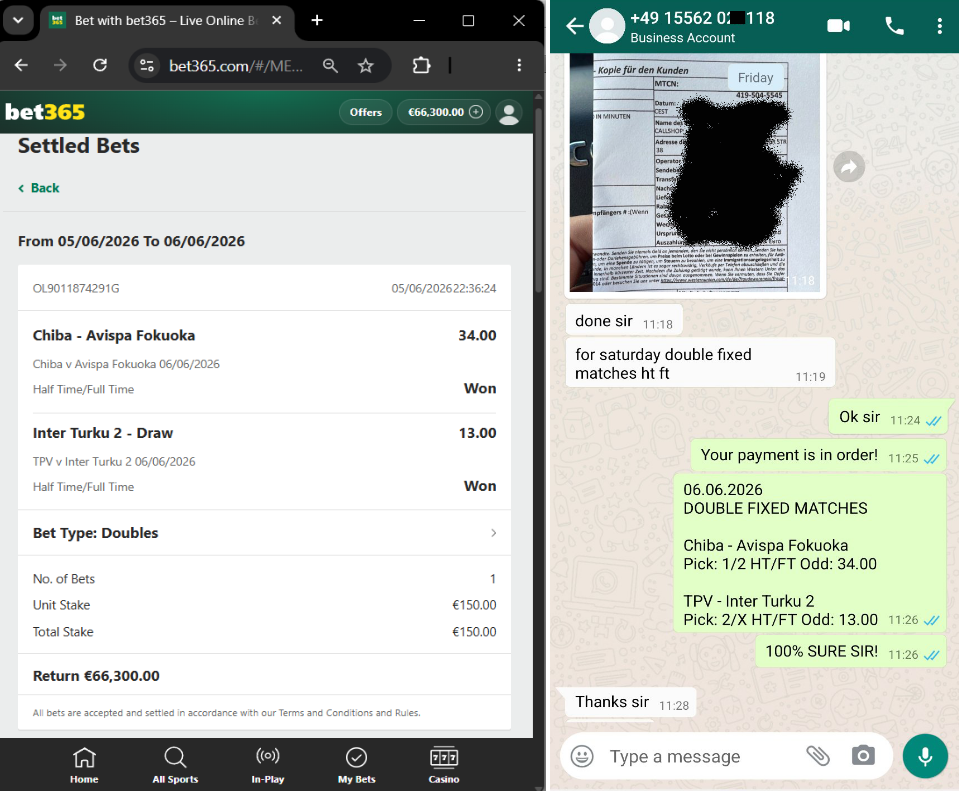Open WhatsApp contact profile picture
The width and height of the screenshot is (959, 792).
tap(607, 26)
